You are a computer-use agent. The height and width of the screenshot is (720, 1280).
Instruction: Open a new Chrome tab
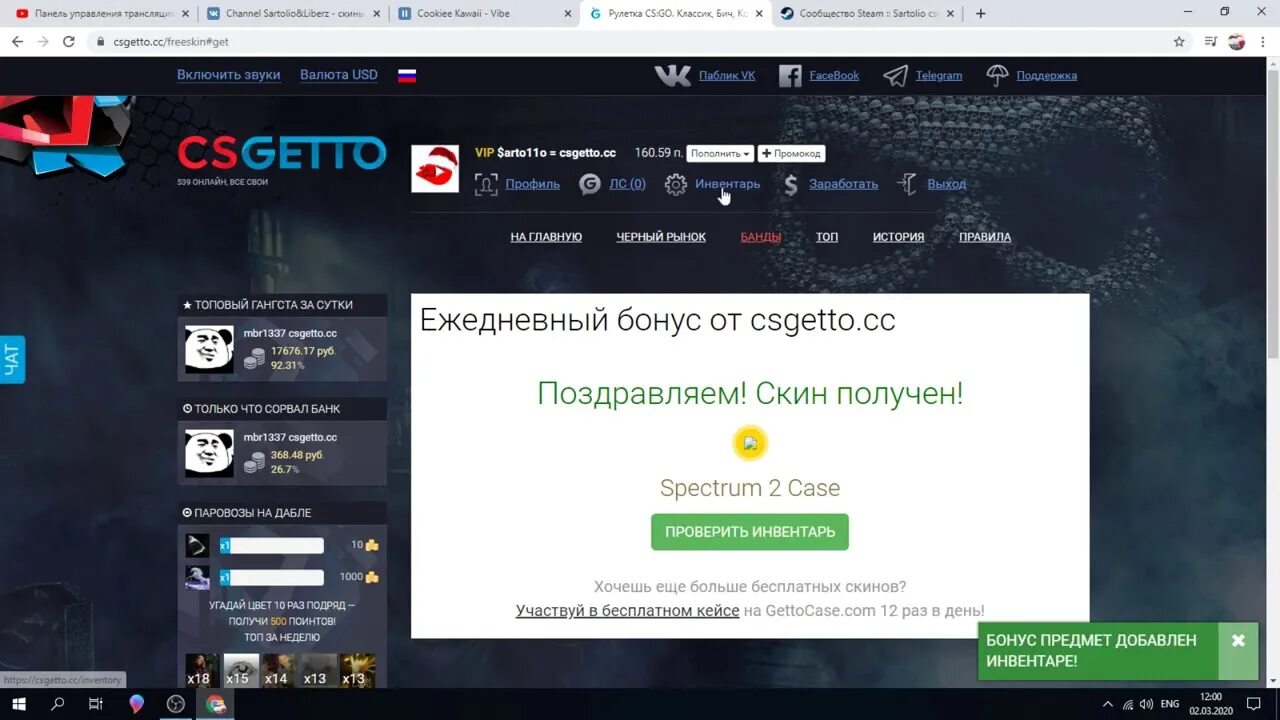pos(981,14)
